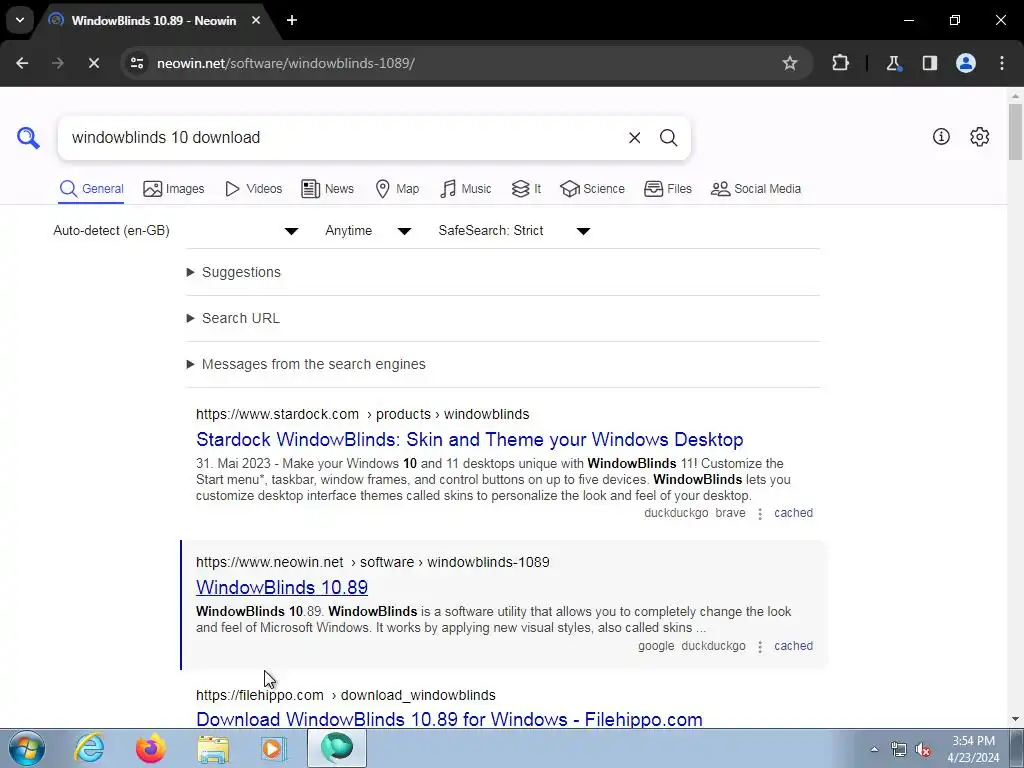Clear the search query with the X icon

[634, 138]
